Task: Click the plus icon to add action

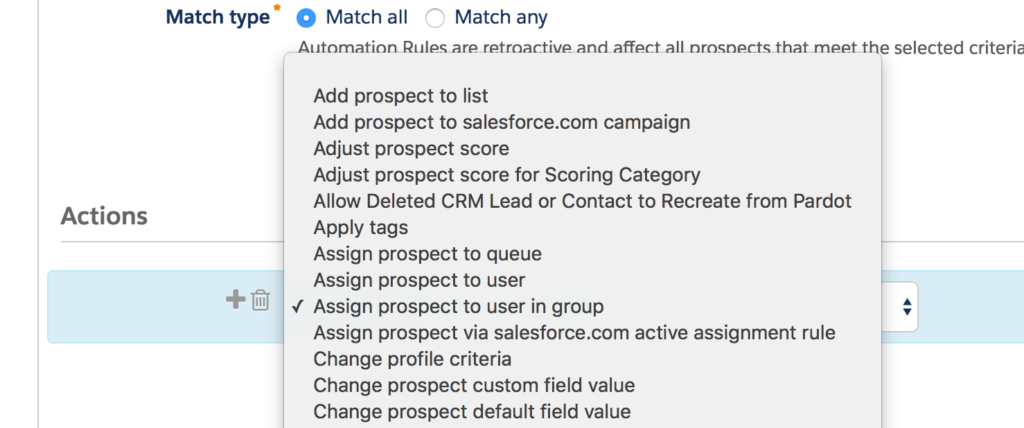Action: pyautogui.click(x=235, y=300)
